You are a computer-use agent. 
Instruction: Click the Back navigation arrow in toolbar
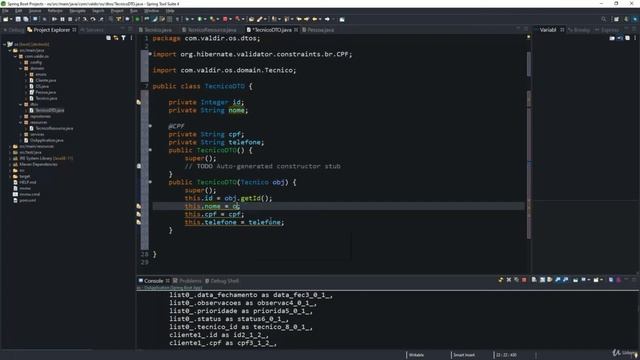[315, 19]
